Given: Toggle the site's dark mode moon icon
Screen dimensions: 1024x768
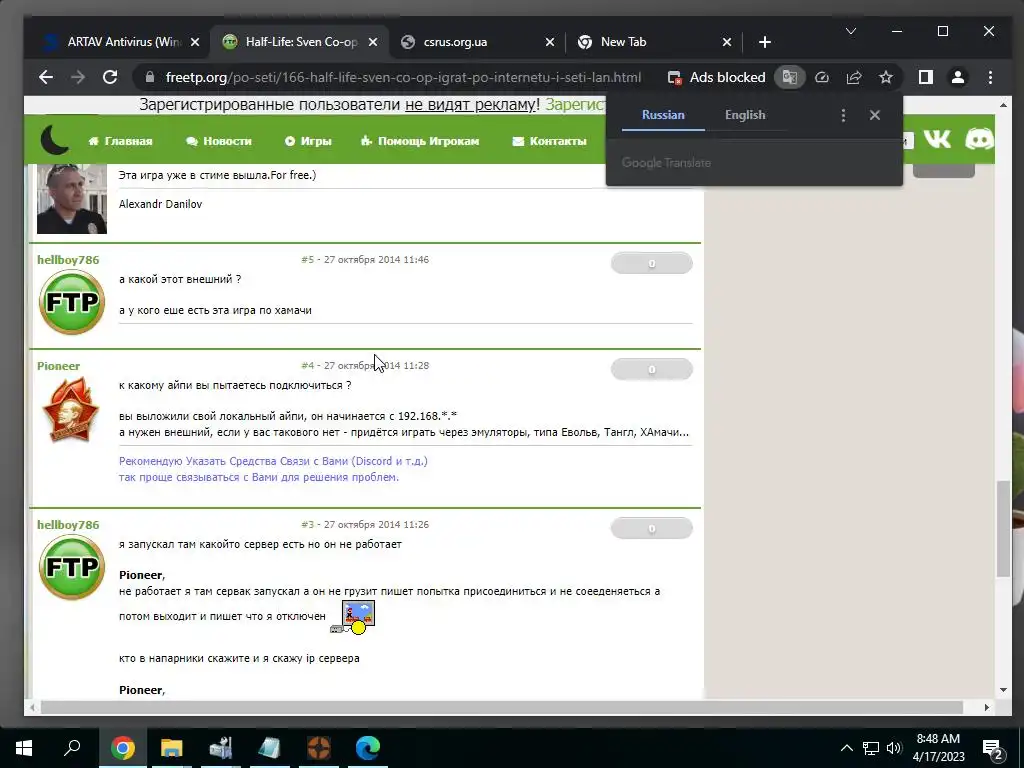Looking at the screenshot, I should 54,138.
